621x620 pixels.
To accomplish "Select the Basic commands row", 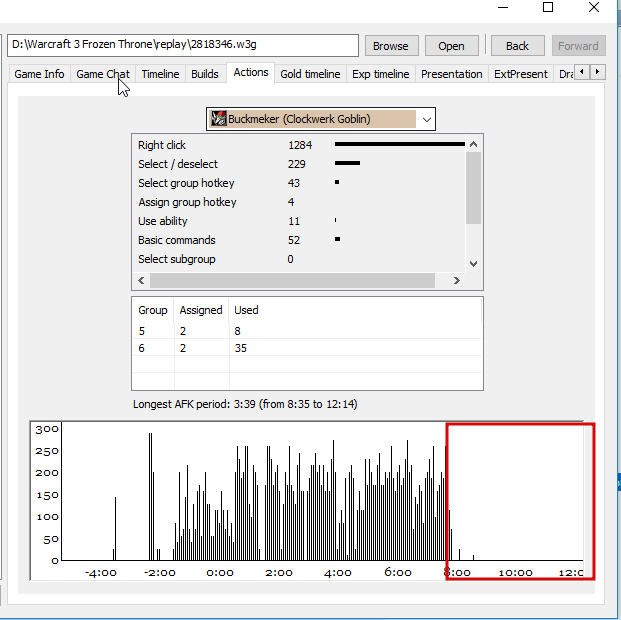I will coord(299,240).
